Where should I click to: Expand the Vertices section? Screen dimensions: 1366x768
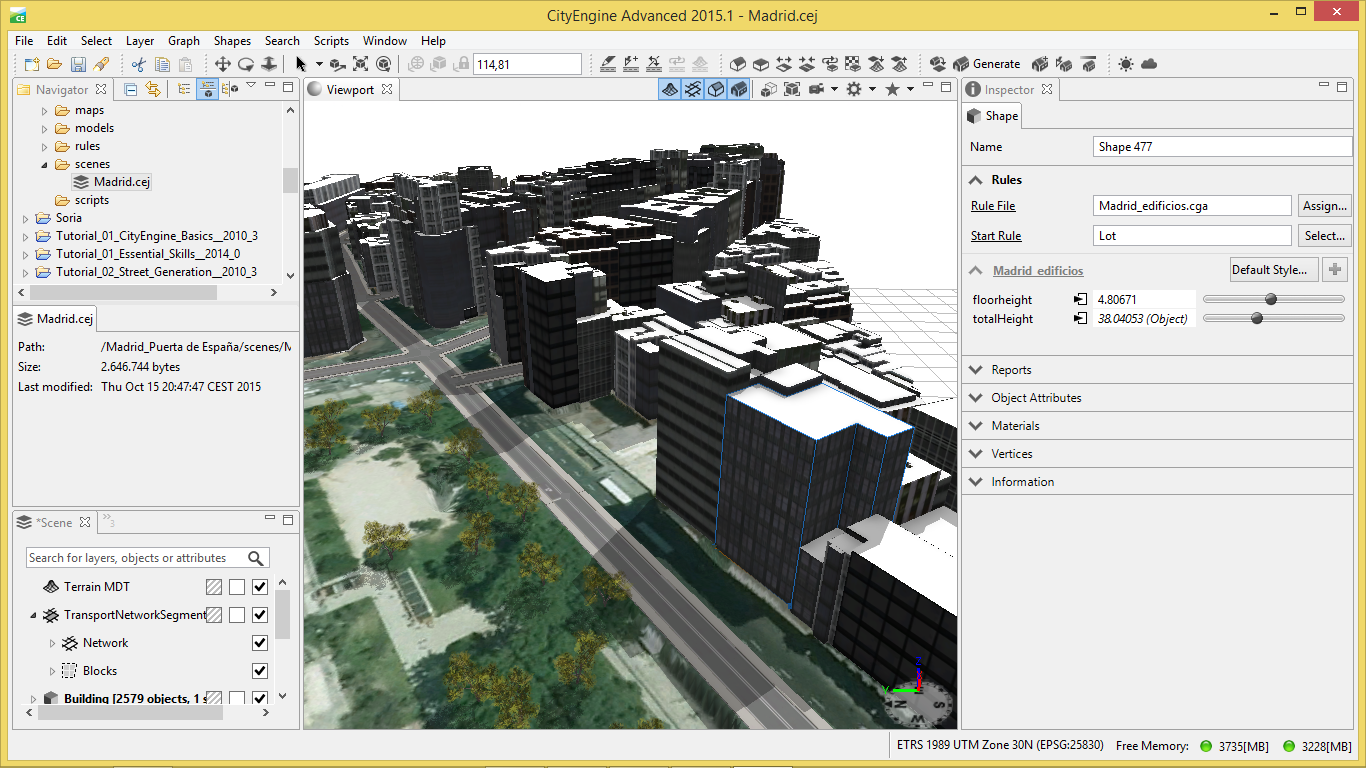coord(976,454)
